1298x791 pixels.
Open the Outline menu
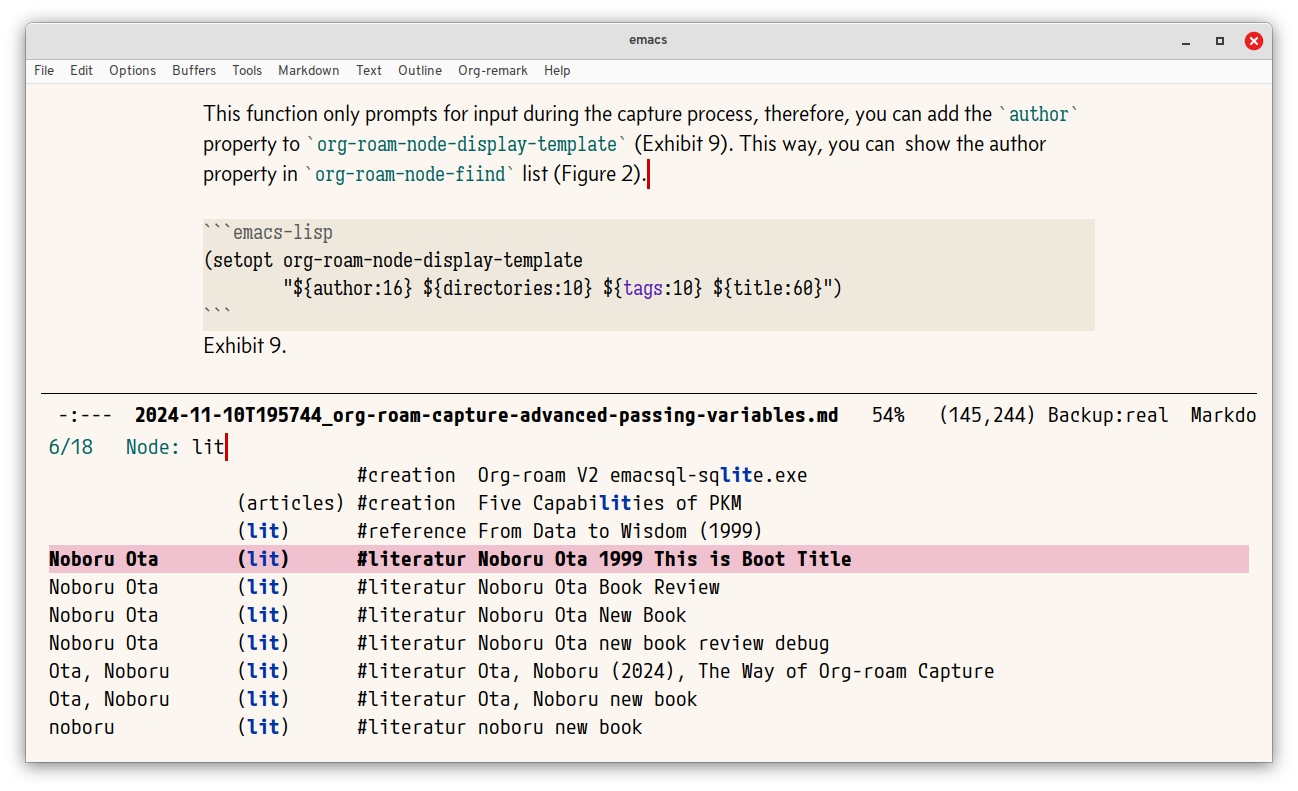pyautogui.click(x=420, y=70)
